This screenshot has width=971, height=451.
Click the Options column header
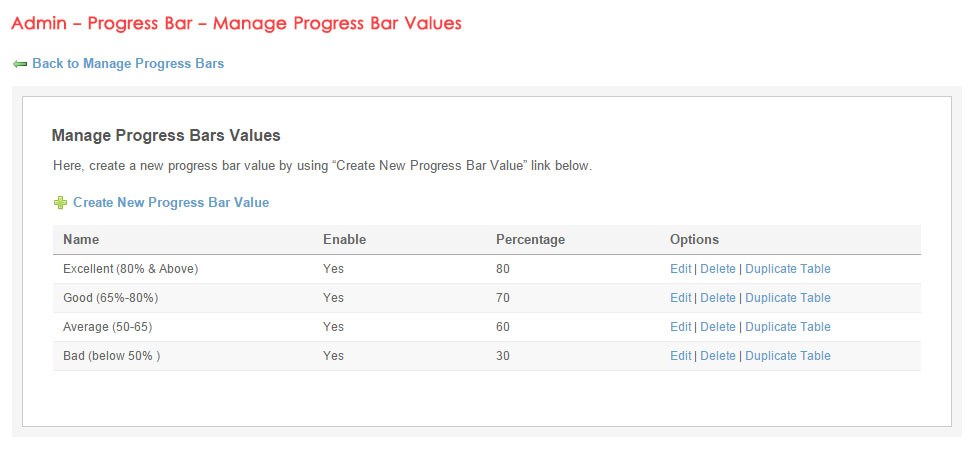[x=694, y=240]
